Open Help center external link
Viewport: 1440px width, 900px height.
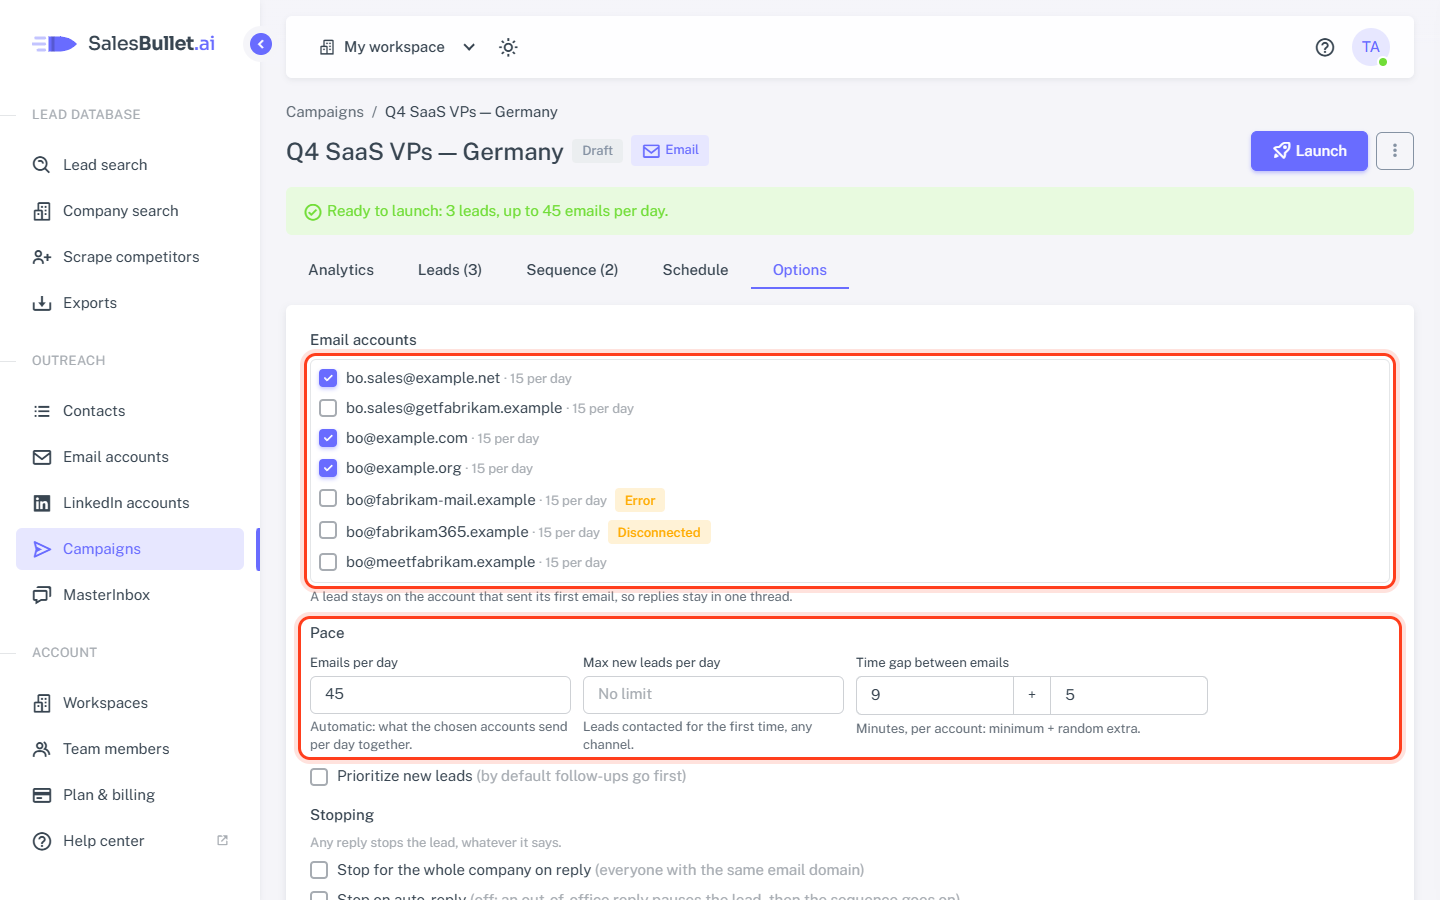130,841
